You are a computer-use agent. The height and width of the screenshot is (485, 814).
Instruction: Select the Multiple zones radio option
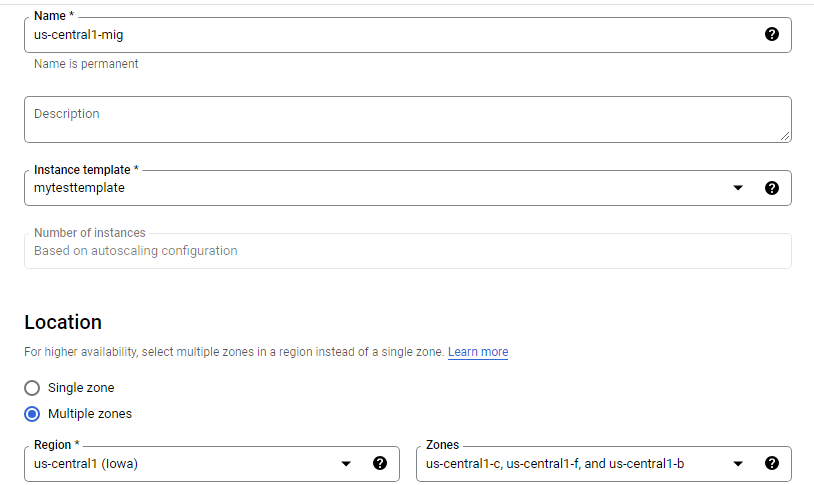(32, 414)
